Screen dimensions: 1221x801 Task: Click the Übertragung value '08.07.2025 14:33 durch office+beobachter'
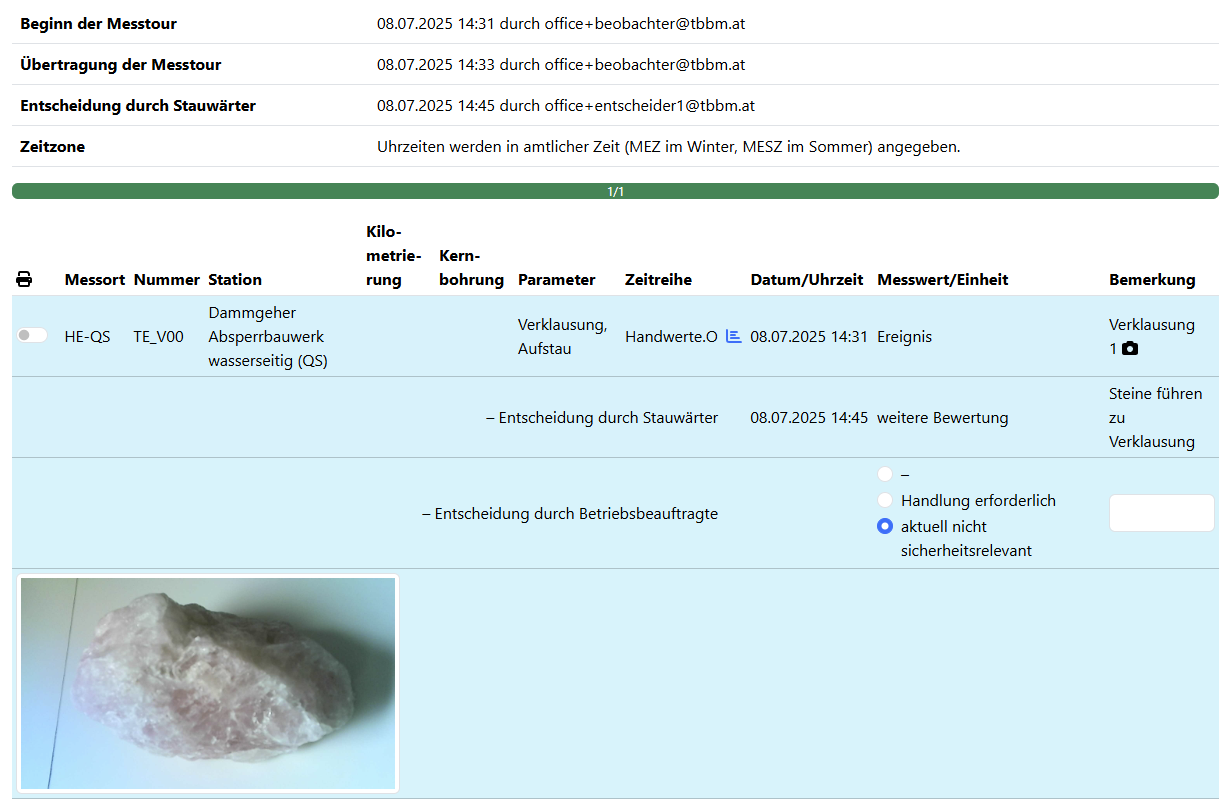[x=561, y=64]
